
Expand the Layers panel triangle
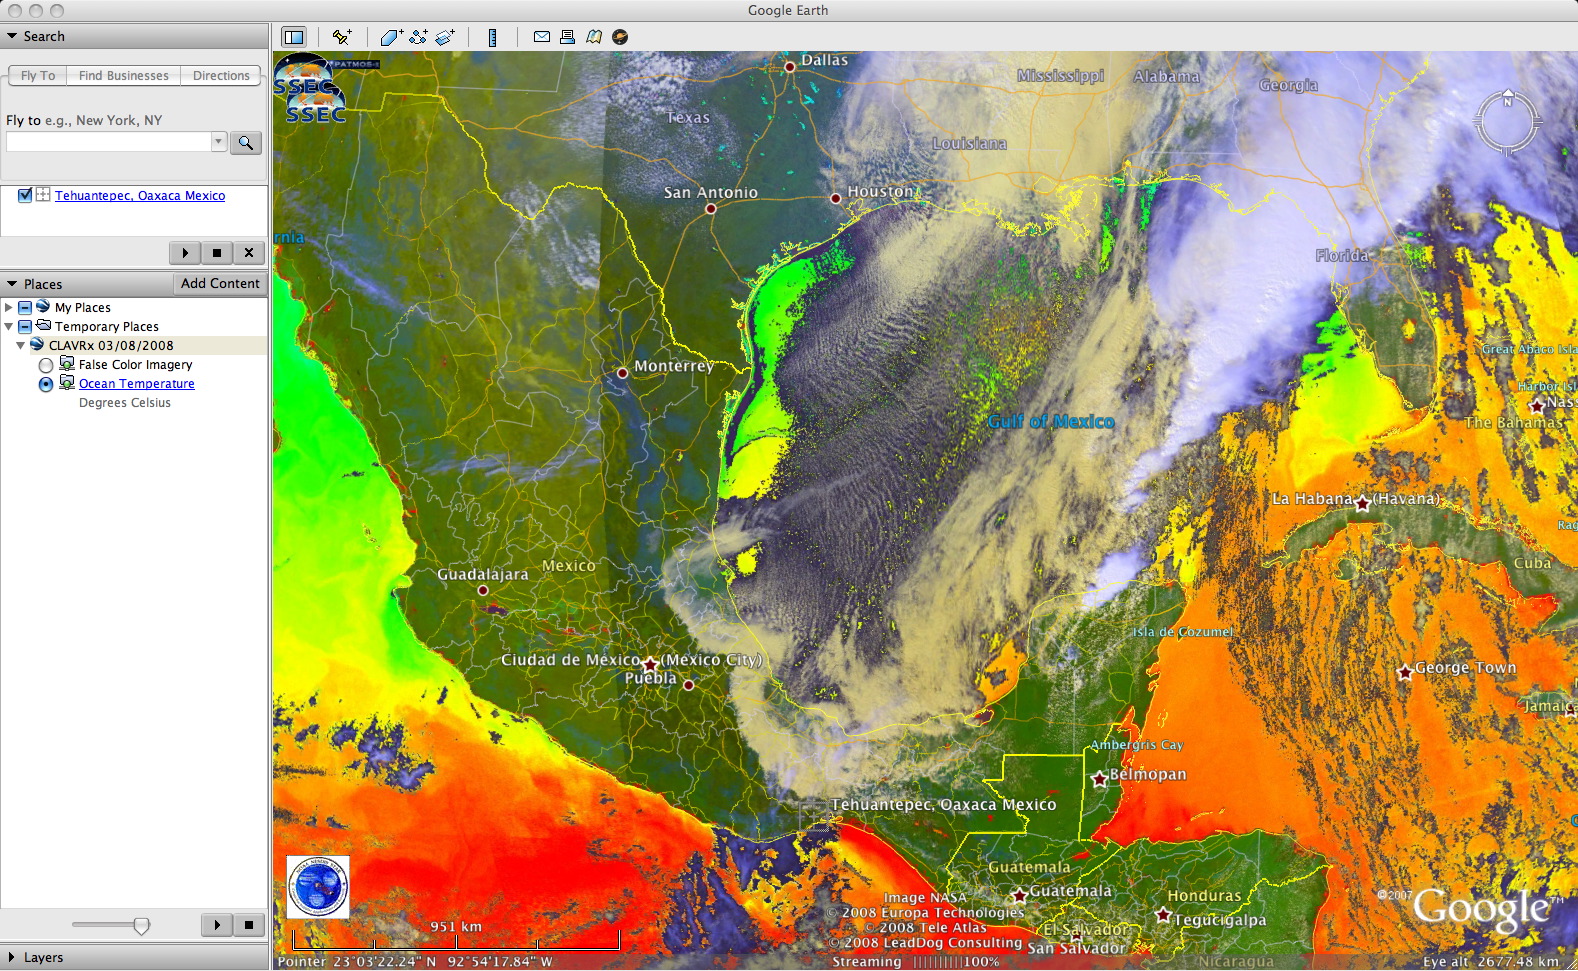click(x=12, y=957)
